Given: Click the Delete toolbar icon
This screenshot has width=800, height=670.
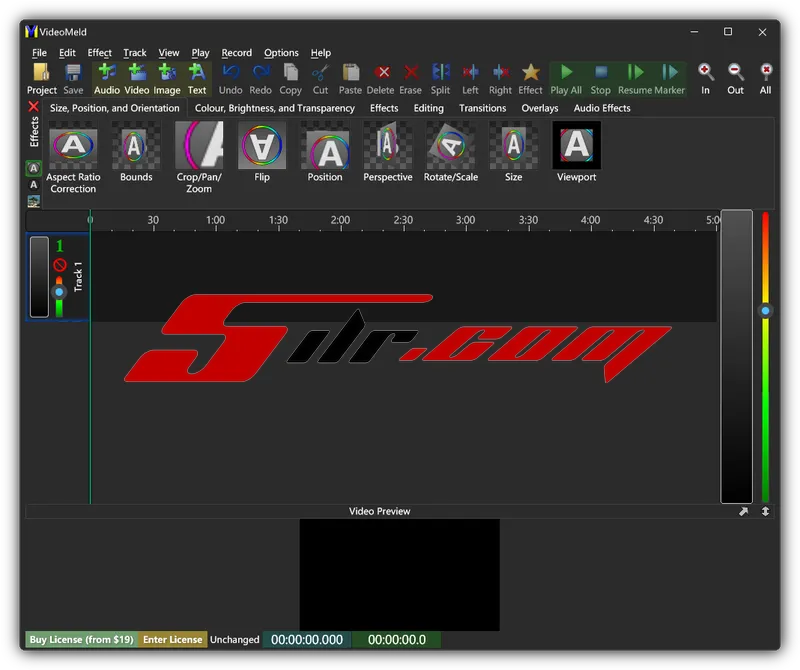Looking at the screenshot, I should (x=381, y=79).
